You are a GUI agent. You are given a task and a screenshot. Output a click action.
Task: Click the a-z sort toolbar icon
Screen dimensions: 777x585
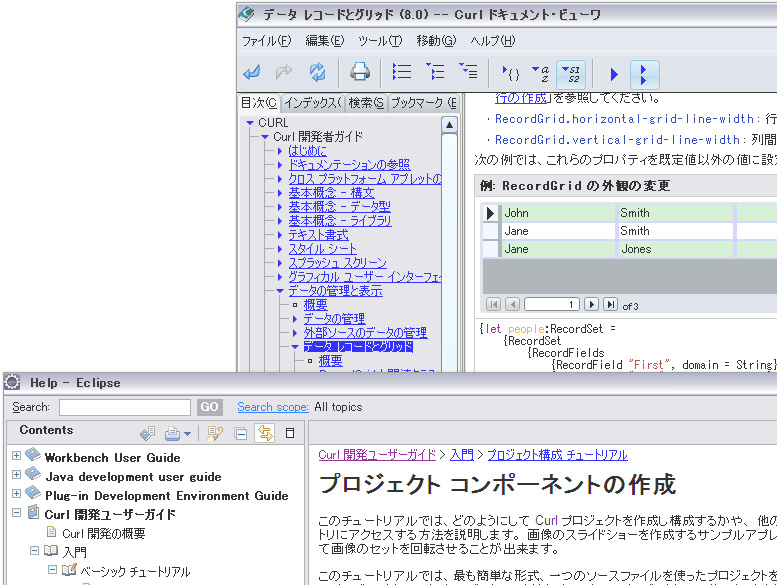541,72
